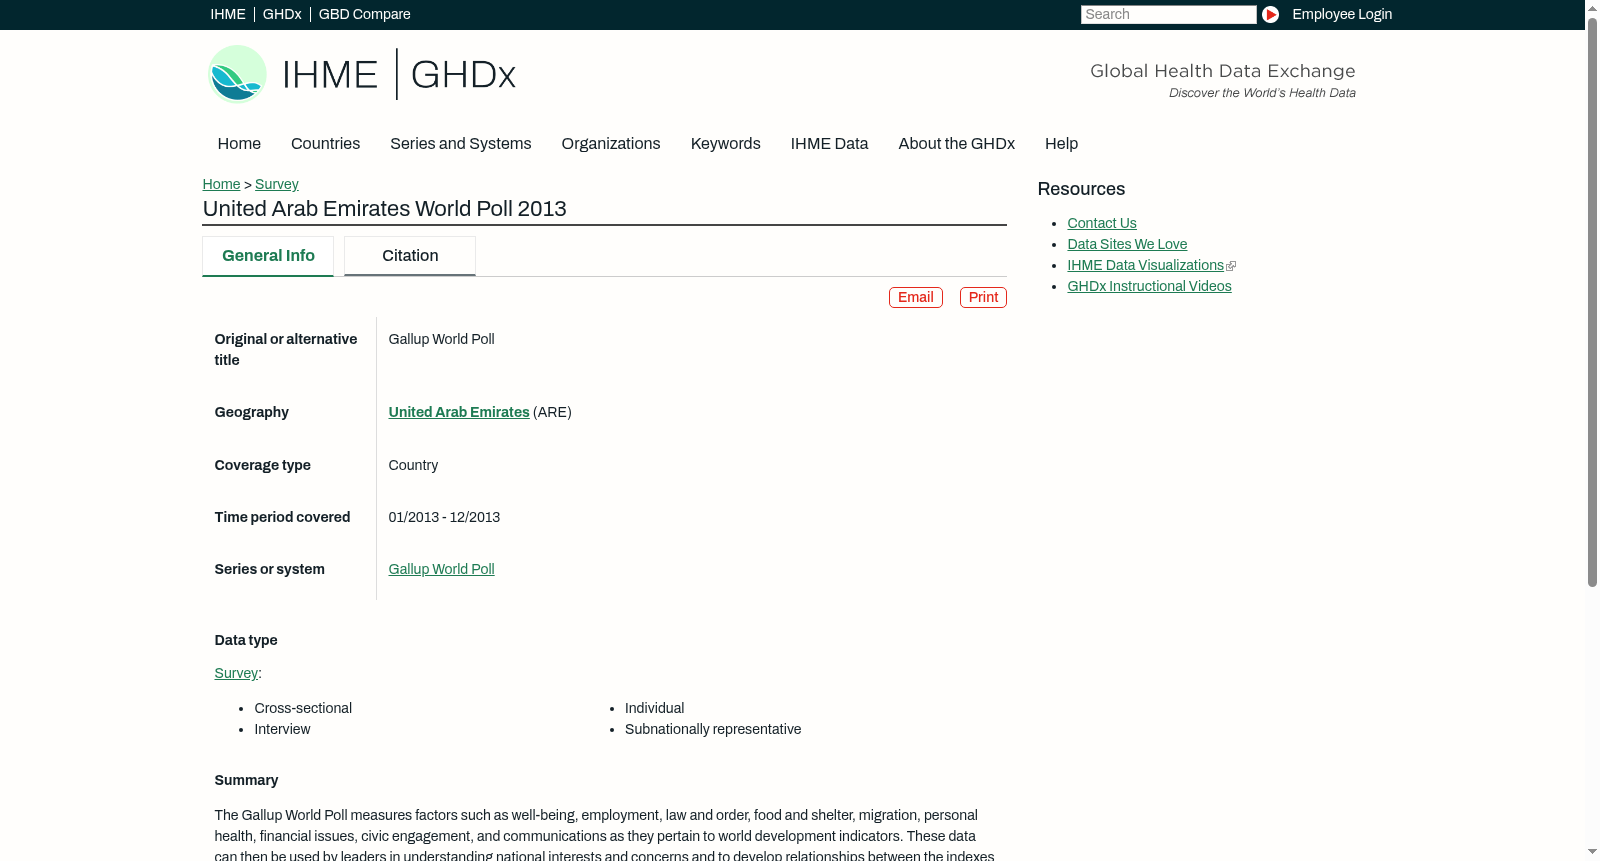Open GBD Compare in top bar

tap(365, 14)
